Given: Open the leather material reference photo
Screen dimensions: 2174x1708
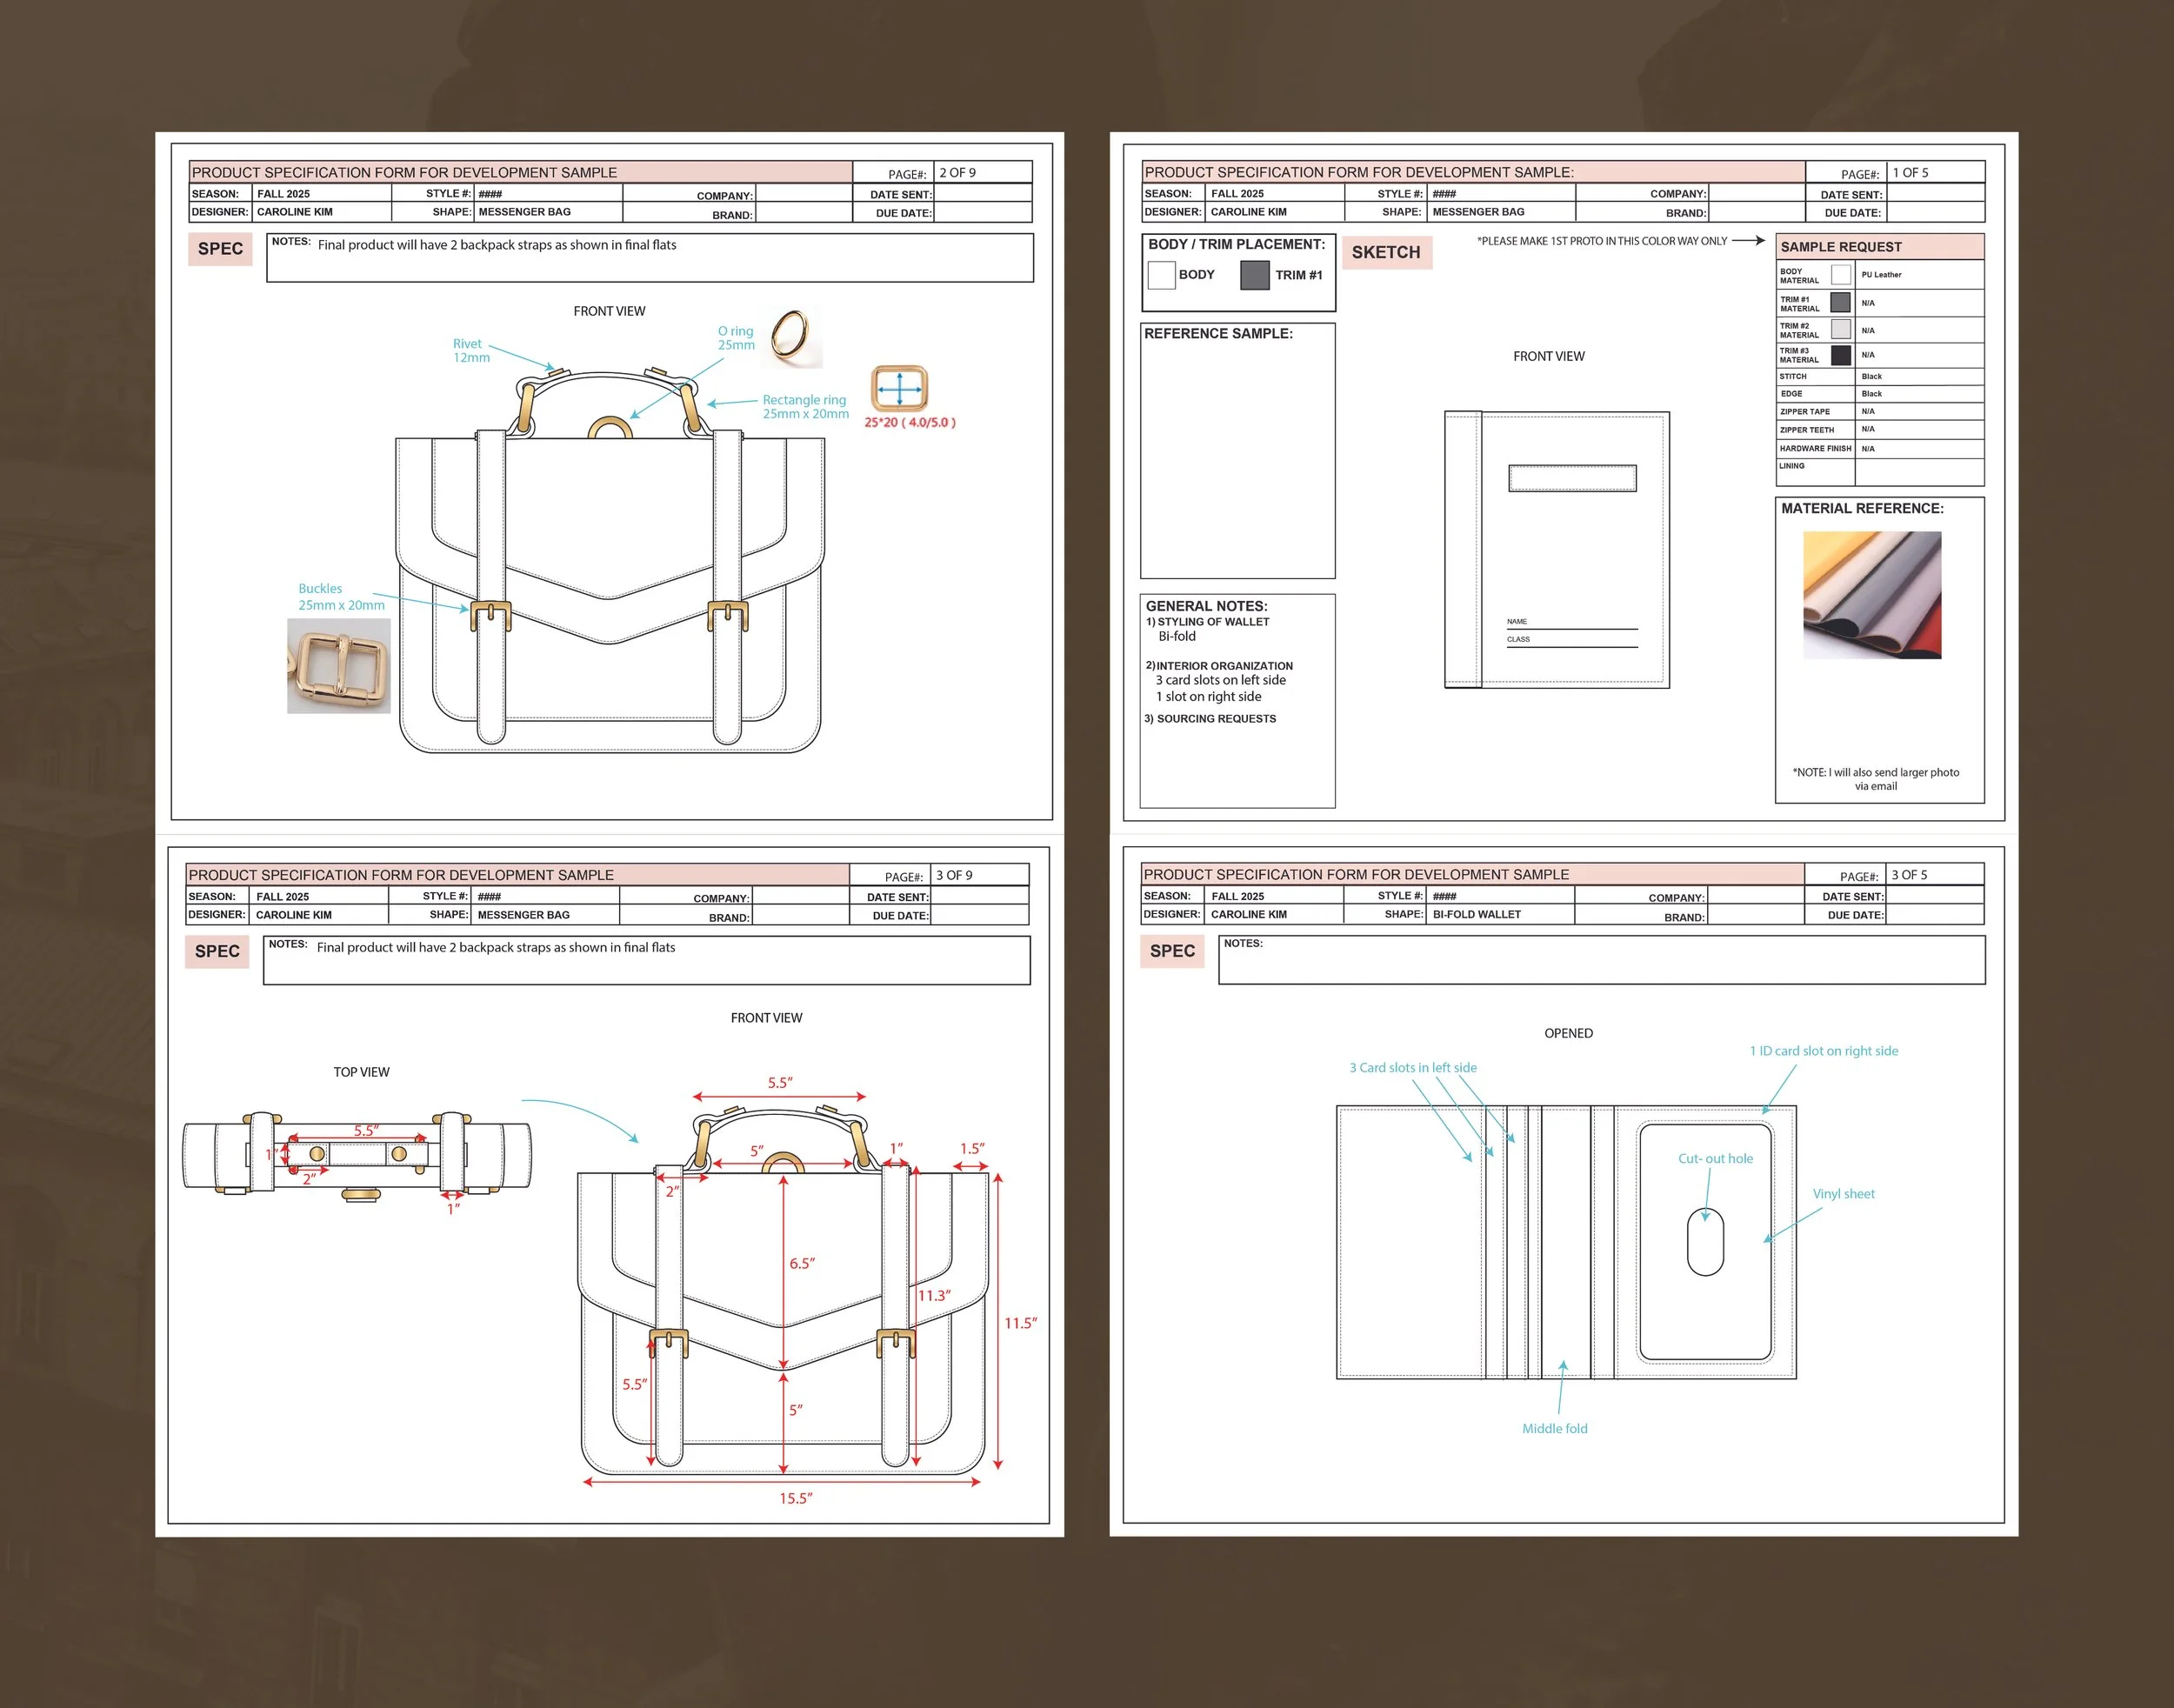Looking at the screenshot, I should 1872,595.
